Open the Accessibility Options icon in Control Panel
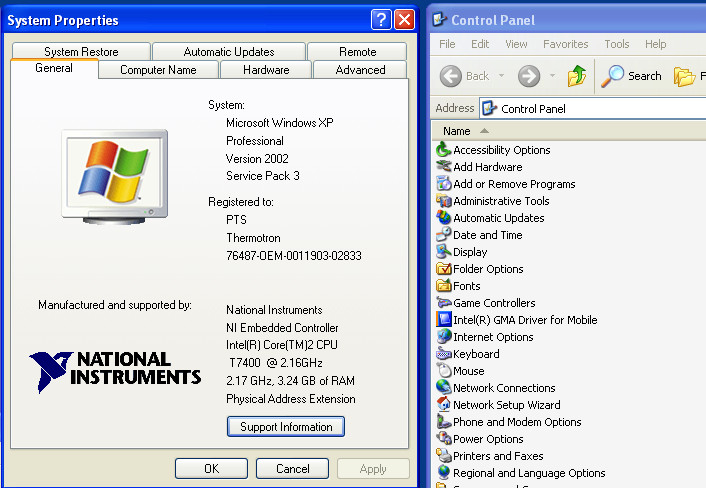Image resolution: width=706 pixels, height=488 pixels. click(x=444, y=149)
